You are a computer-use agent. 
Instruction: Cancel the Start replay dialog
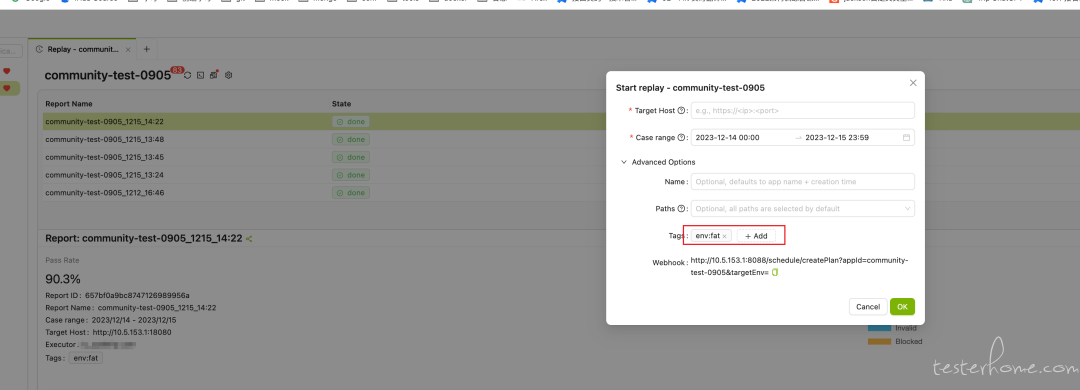(868, 307)
